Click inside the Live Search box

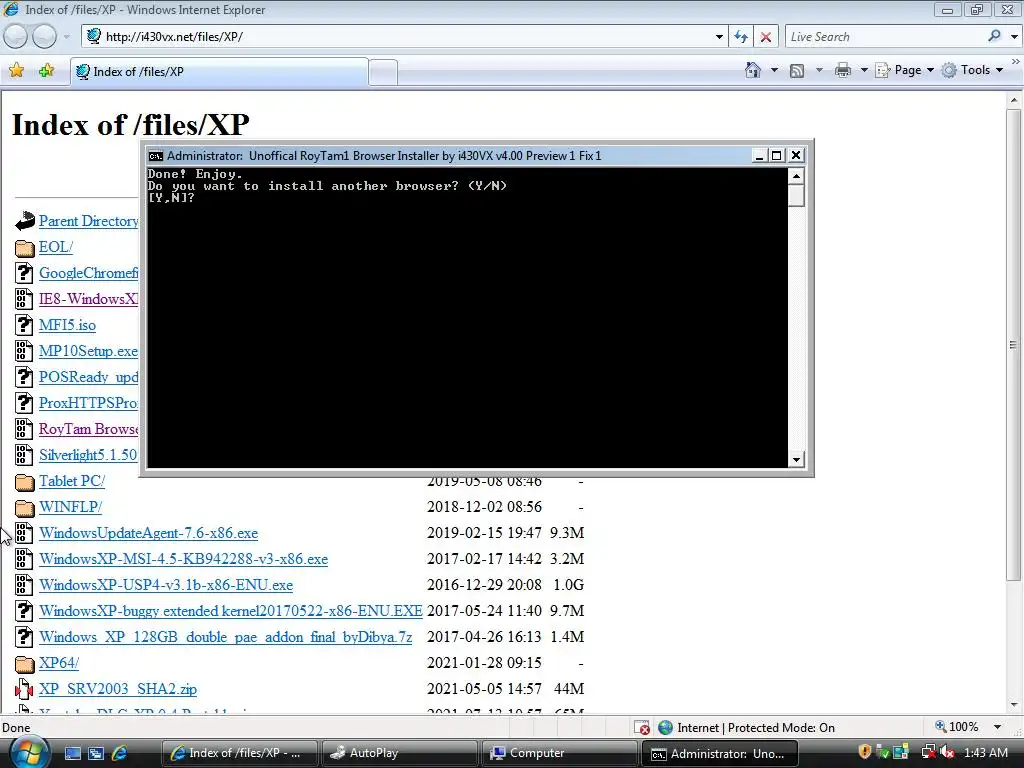point(885,37)
